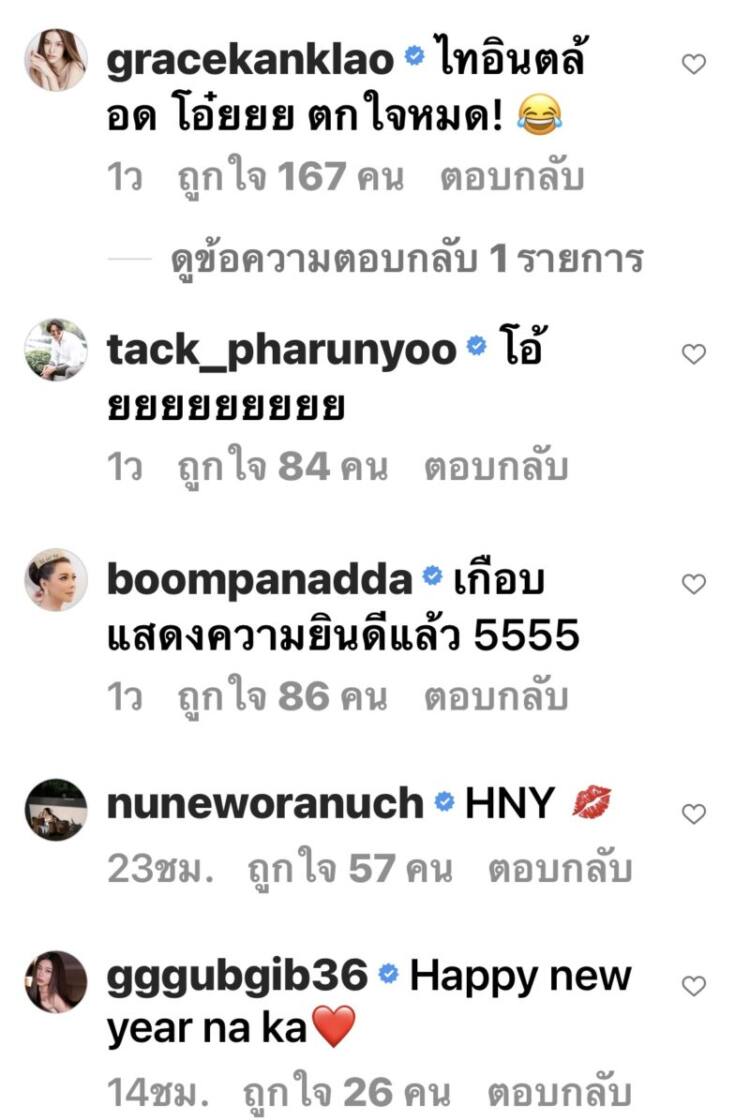Screen dimensions: 750x1120
Task: Open nuneworanuch's profile avatar
Action: coord(56,809)
